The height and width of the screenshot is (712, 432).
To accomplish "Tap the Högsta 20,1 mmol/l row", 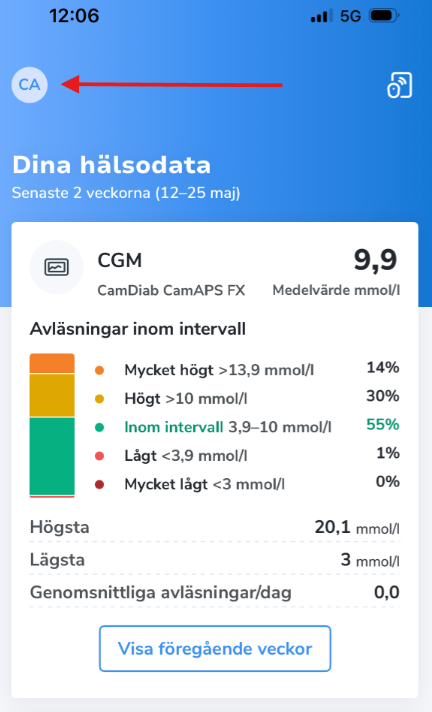I will (215, 527).
